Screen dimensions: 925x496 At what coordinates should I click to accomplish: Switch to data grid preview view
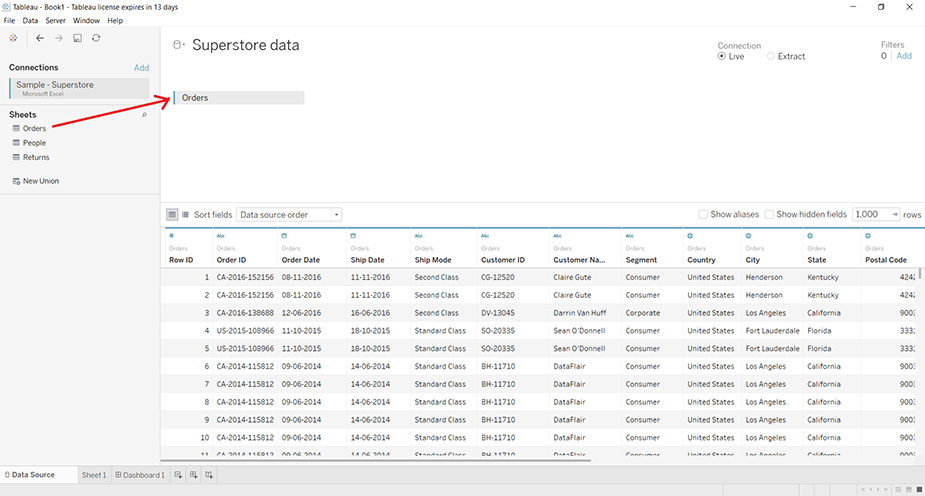point(172,215)
